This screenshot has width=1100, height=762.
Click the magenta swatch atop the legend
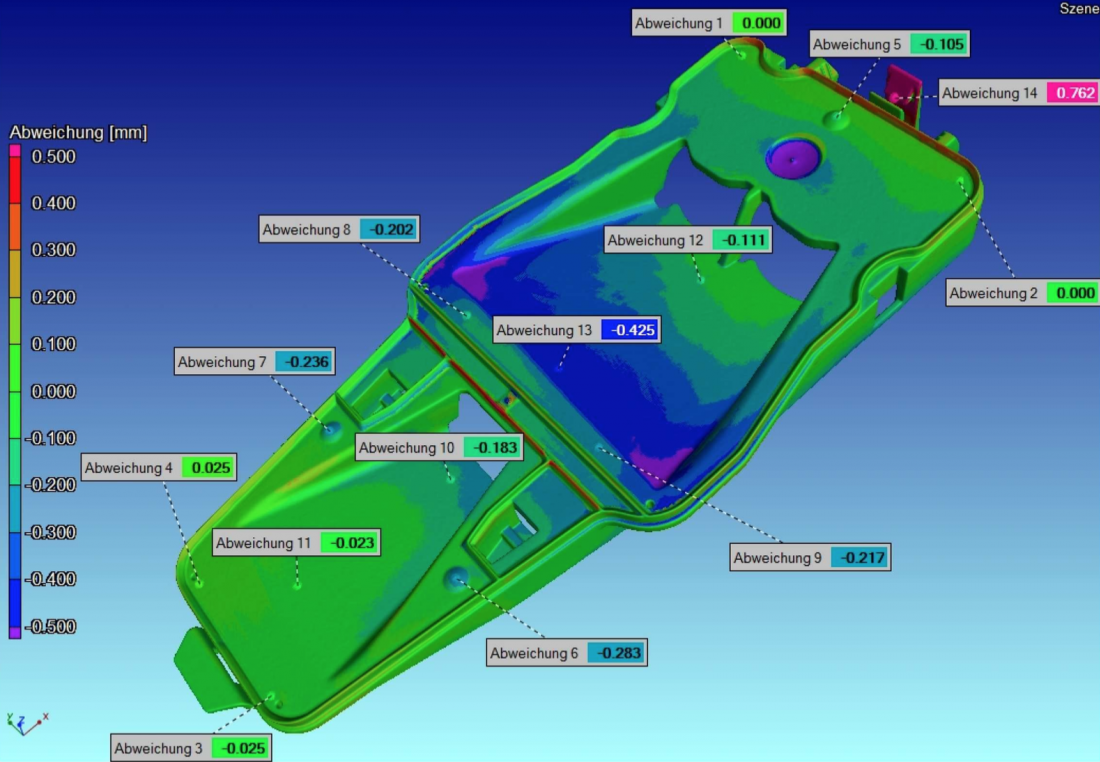tap(15, 150)
